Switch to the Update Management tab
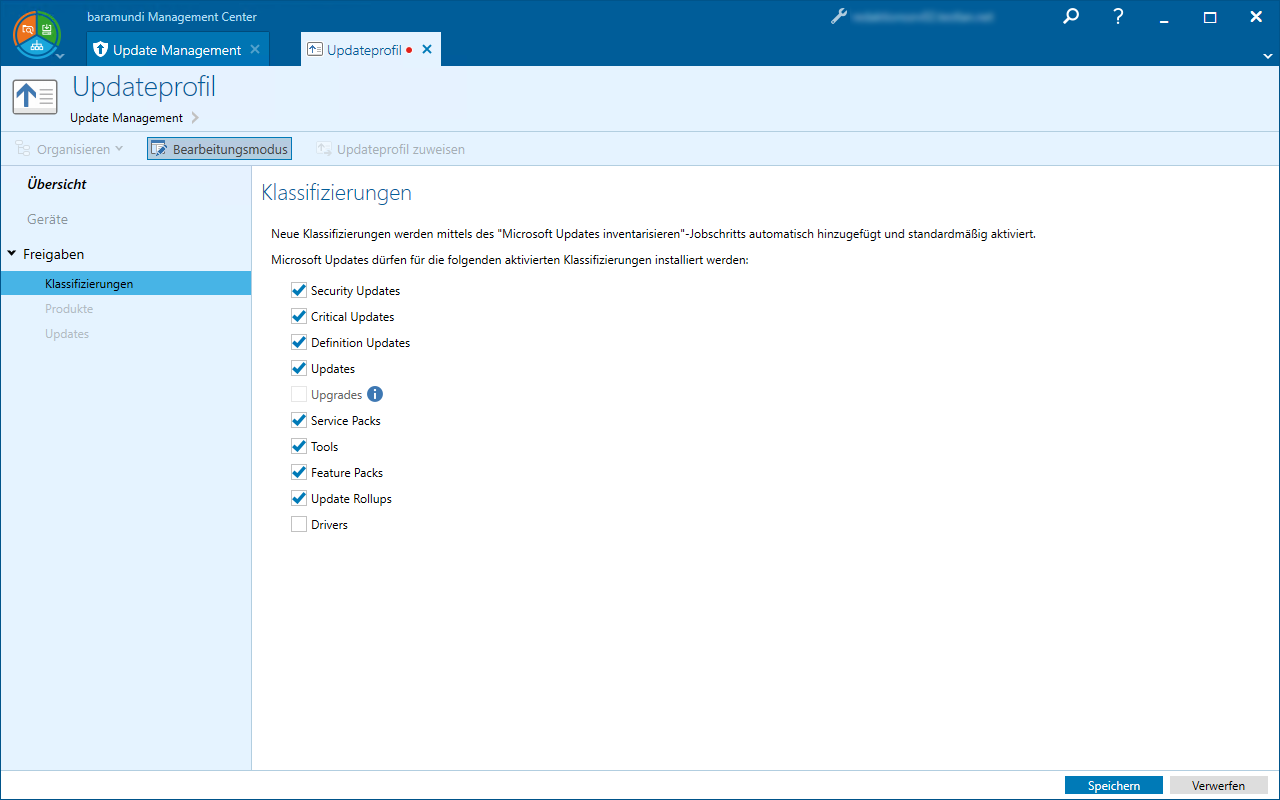The height and width of the screenshot is (800, 1280). (176, 50)
